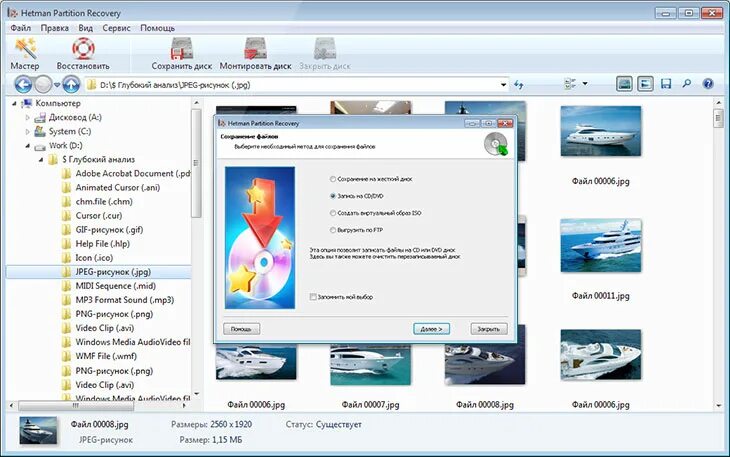The height and width of the screenshot is (457, 730).
Task: Click Далее > button in dialog
Action: pyautogui.click(x=431, y=329)
